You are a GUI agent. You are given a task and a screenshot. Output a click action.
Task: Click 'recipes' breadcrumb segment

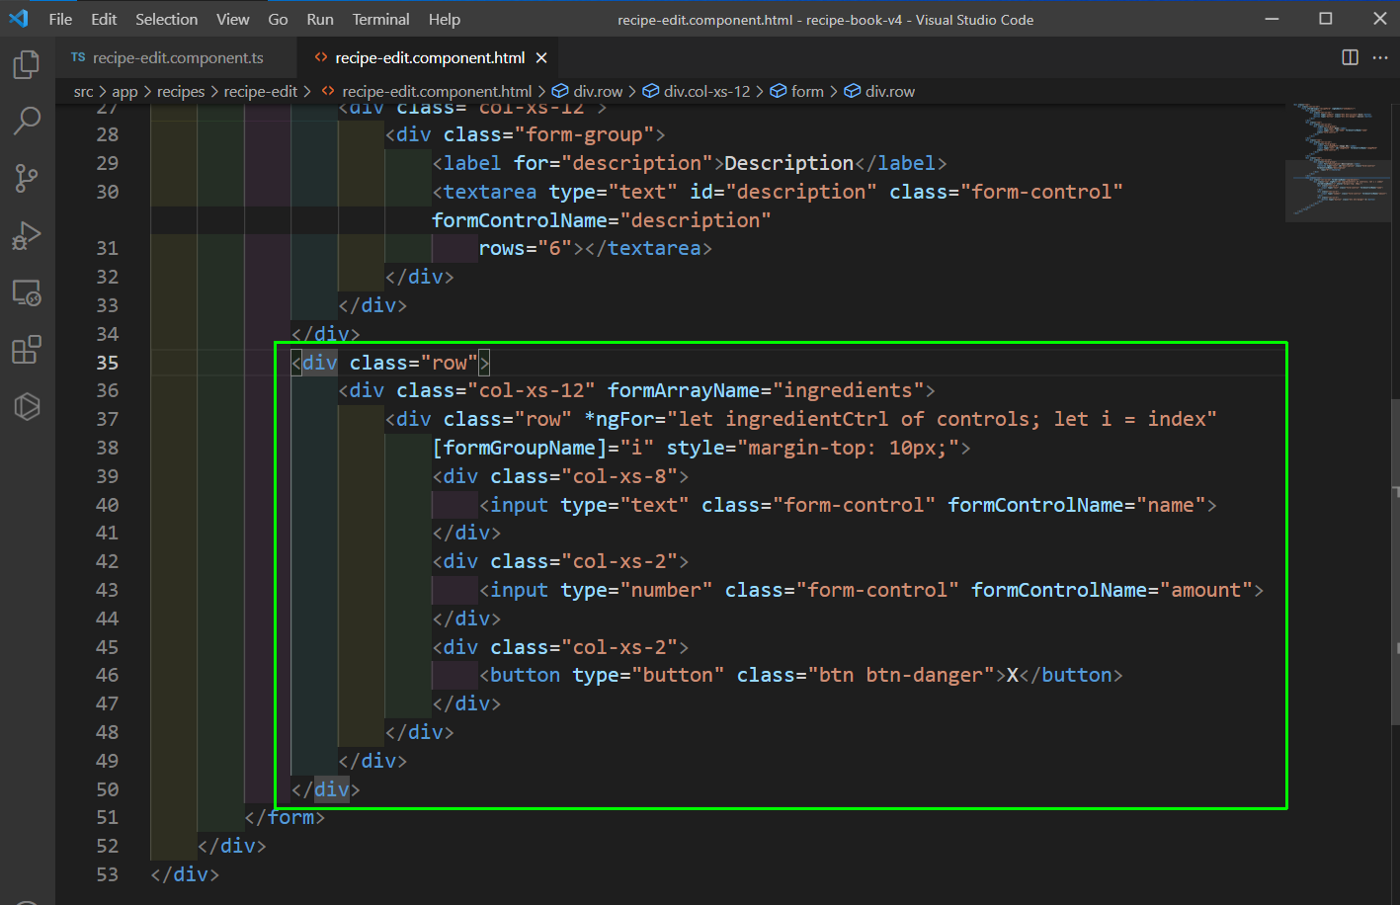tap(181, 91)
